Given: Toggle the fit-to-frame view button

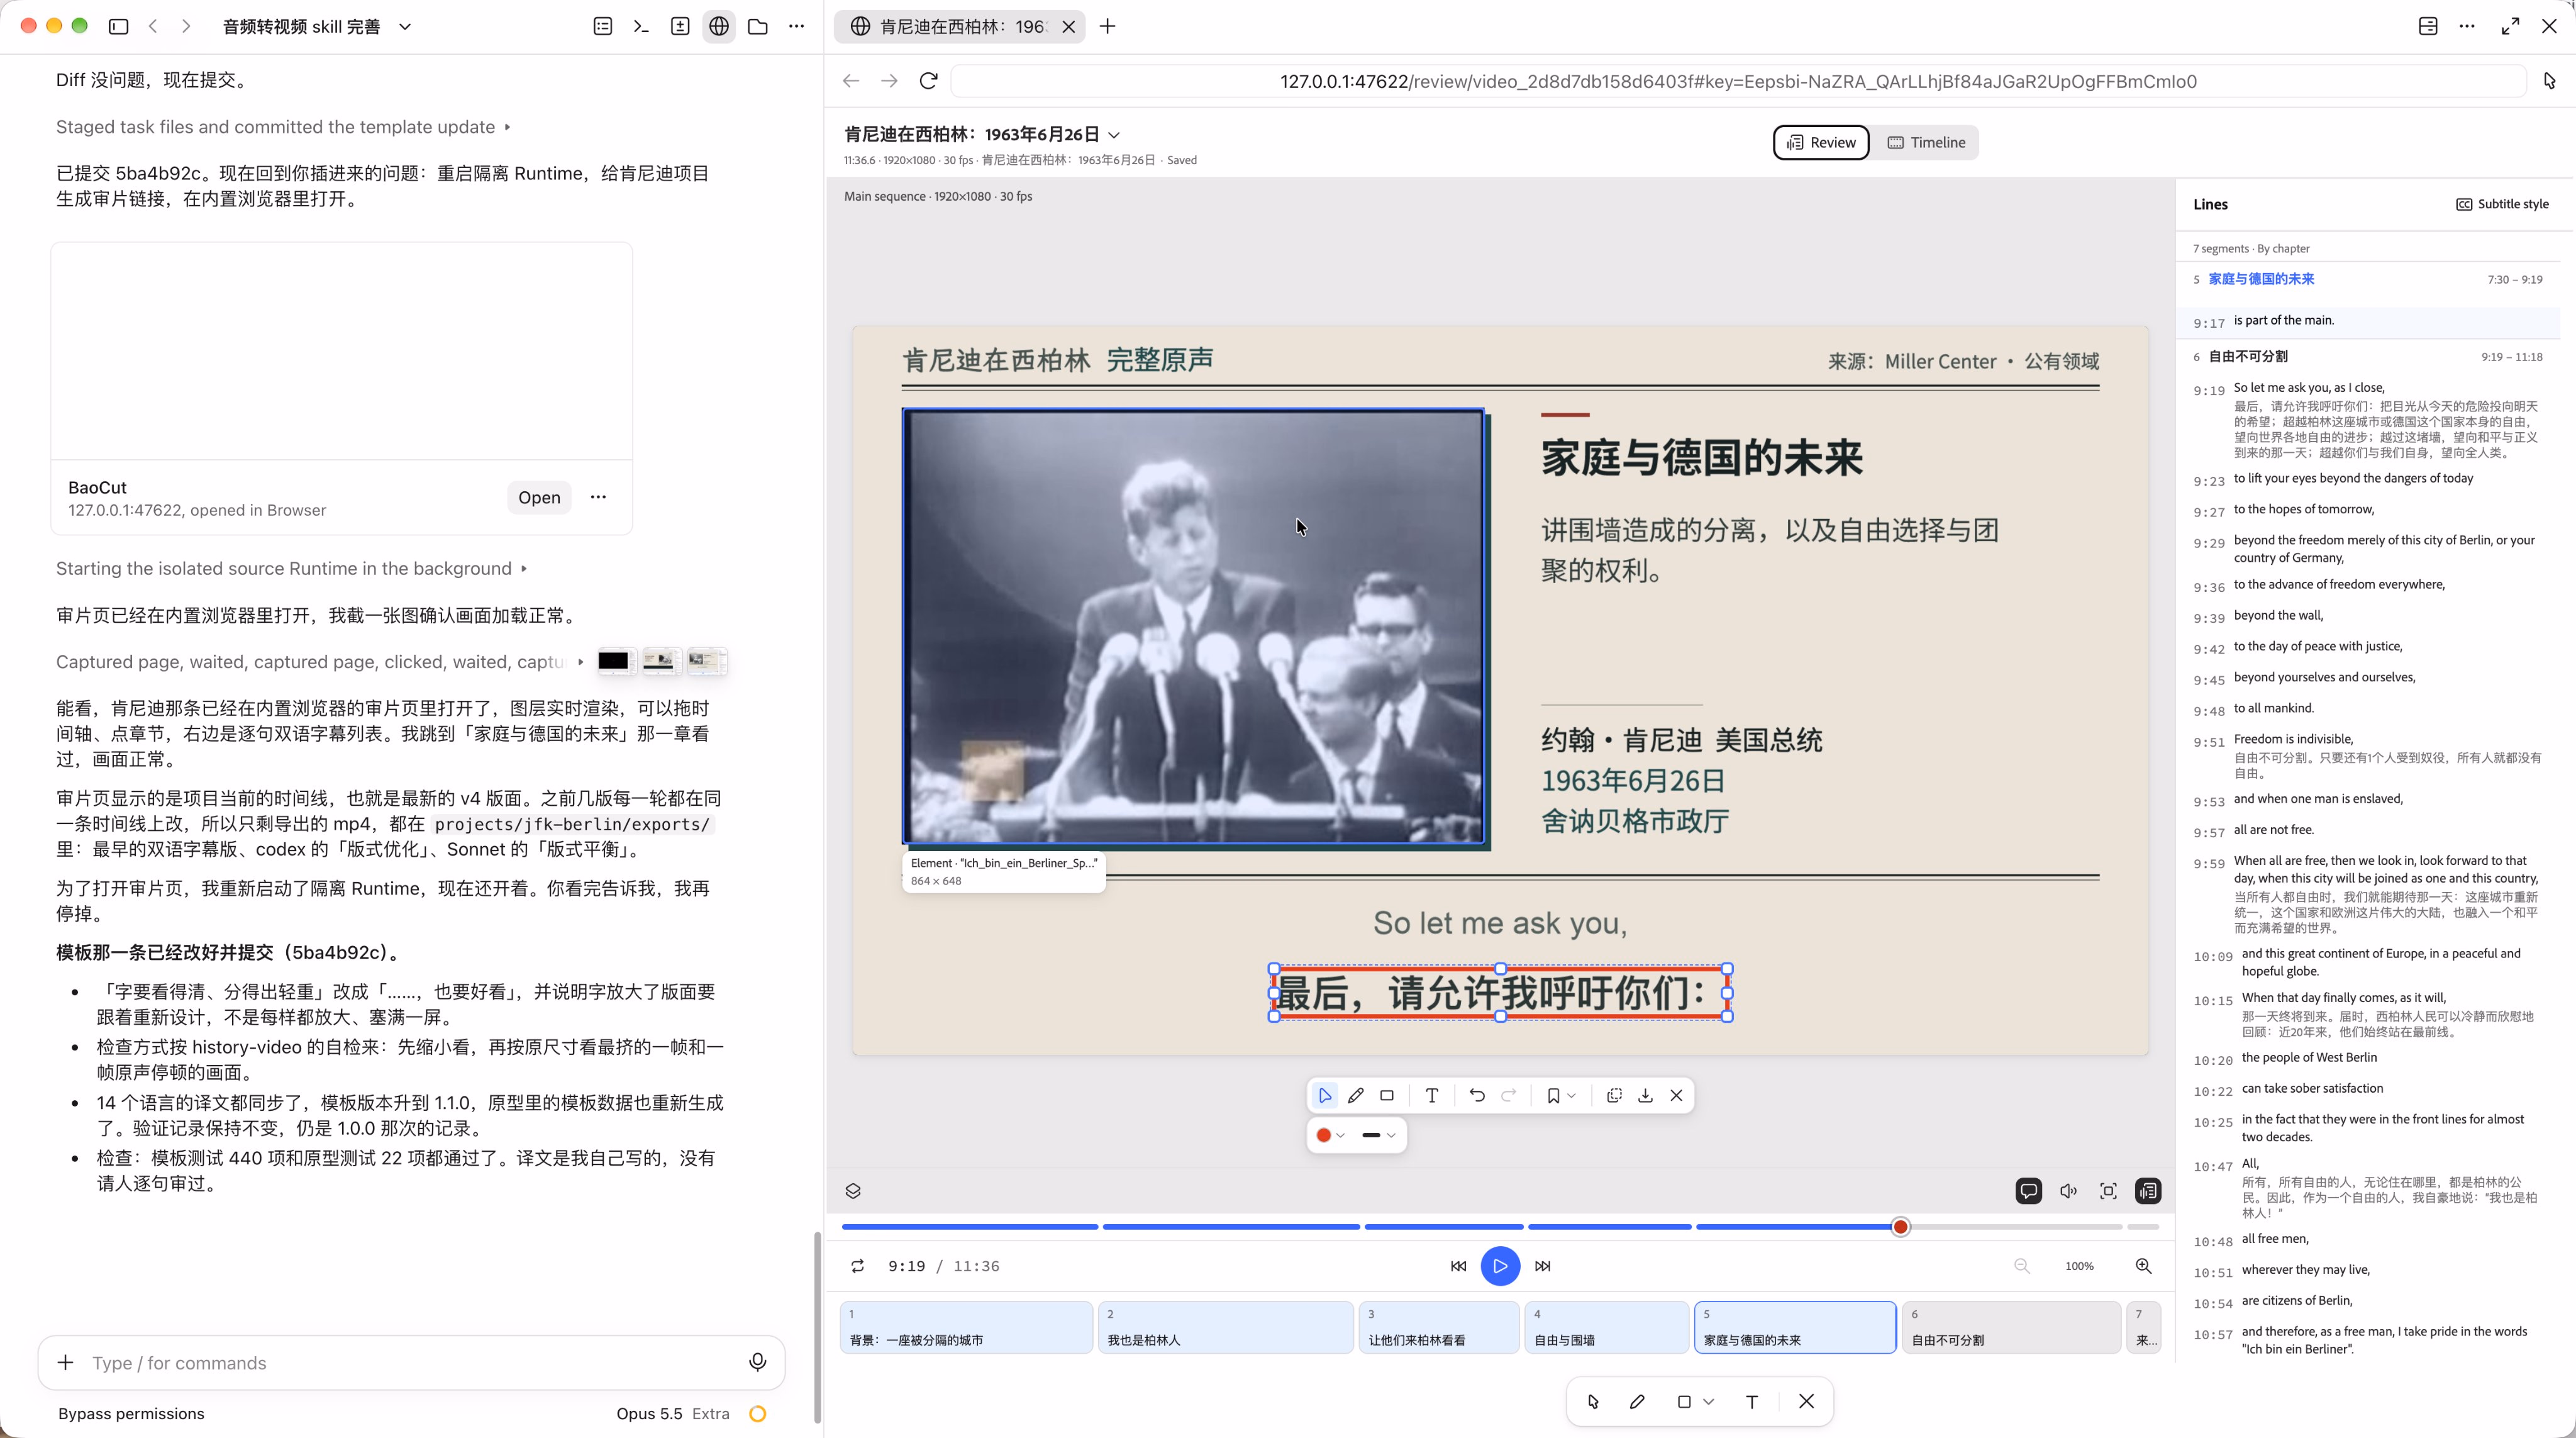Looking at the screenshot, I should (x=2109, y=1191).
